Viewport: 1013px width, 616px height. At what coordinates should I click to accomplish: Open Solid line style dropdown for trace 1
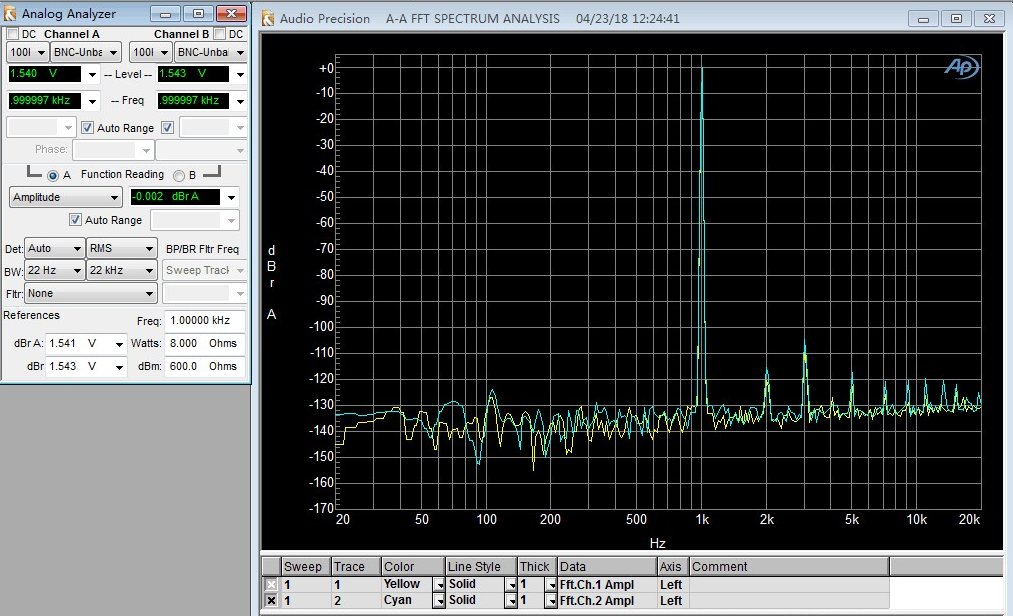point(511,584)
